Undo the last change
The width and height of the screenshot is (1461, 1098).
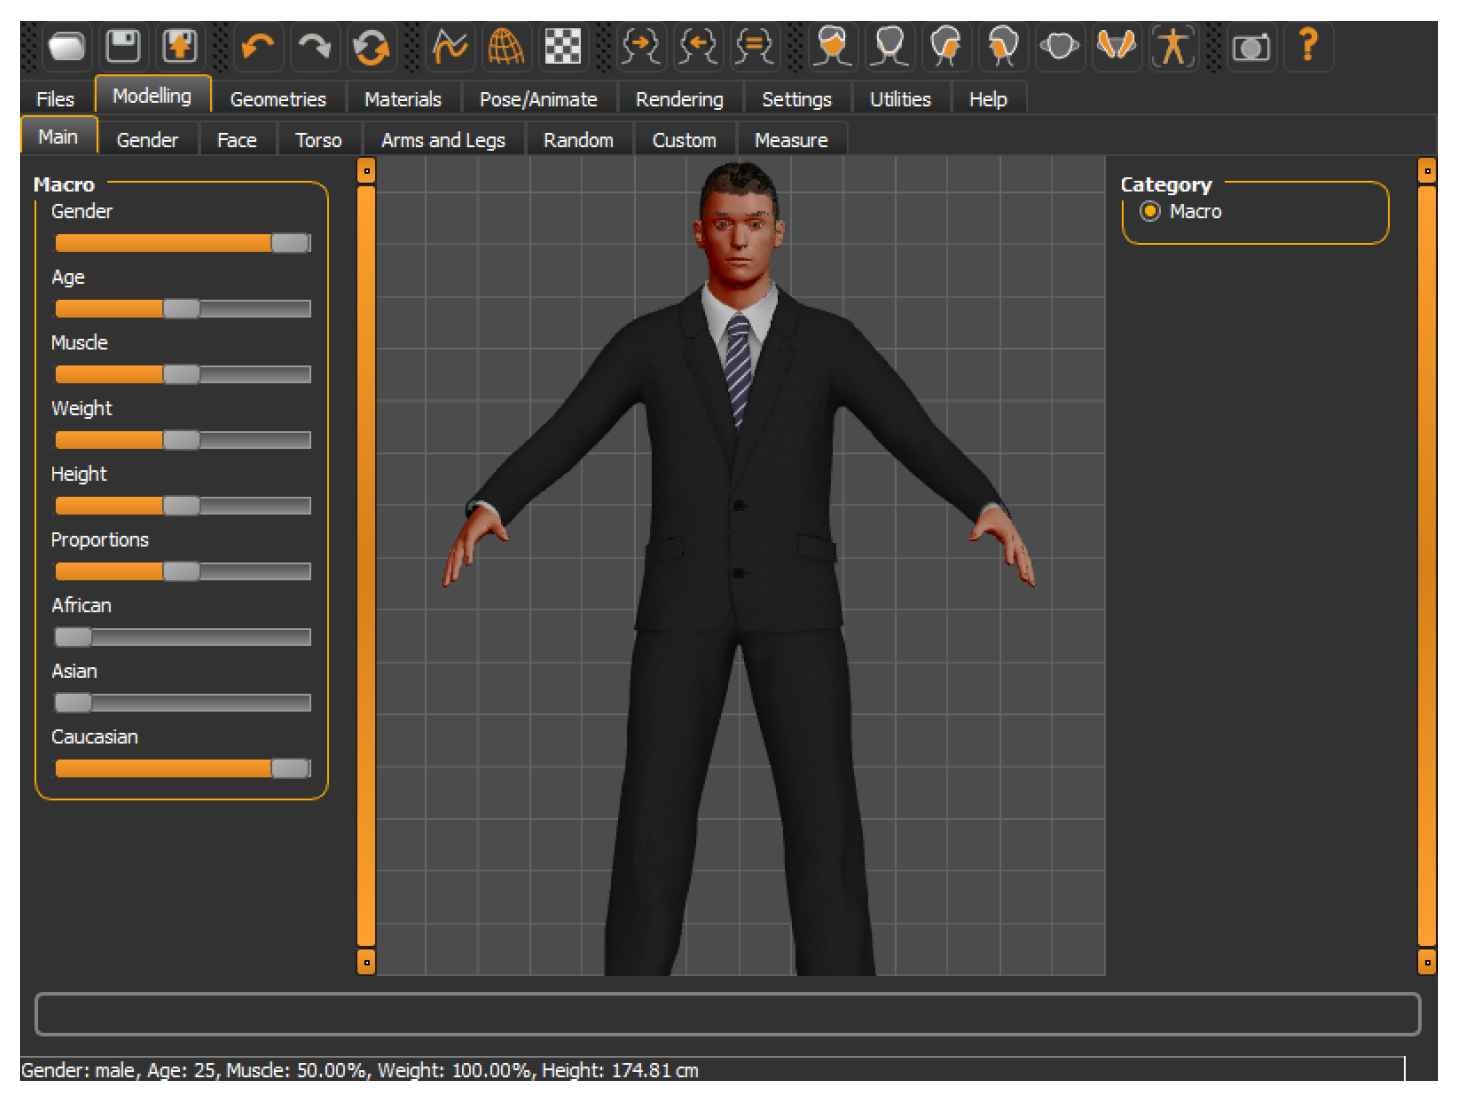[257, 47]
